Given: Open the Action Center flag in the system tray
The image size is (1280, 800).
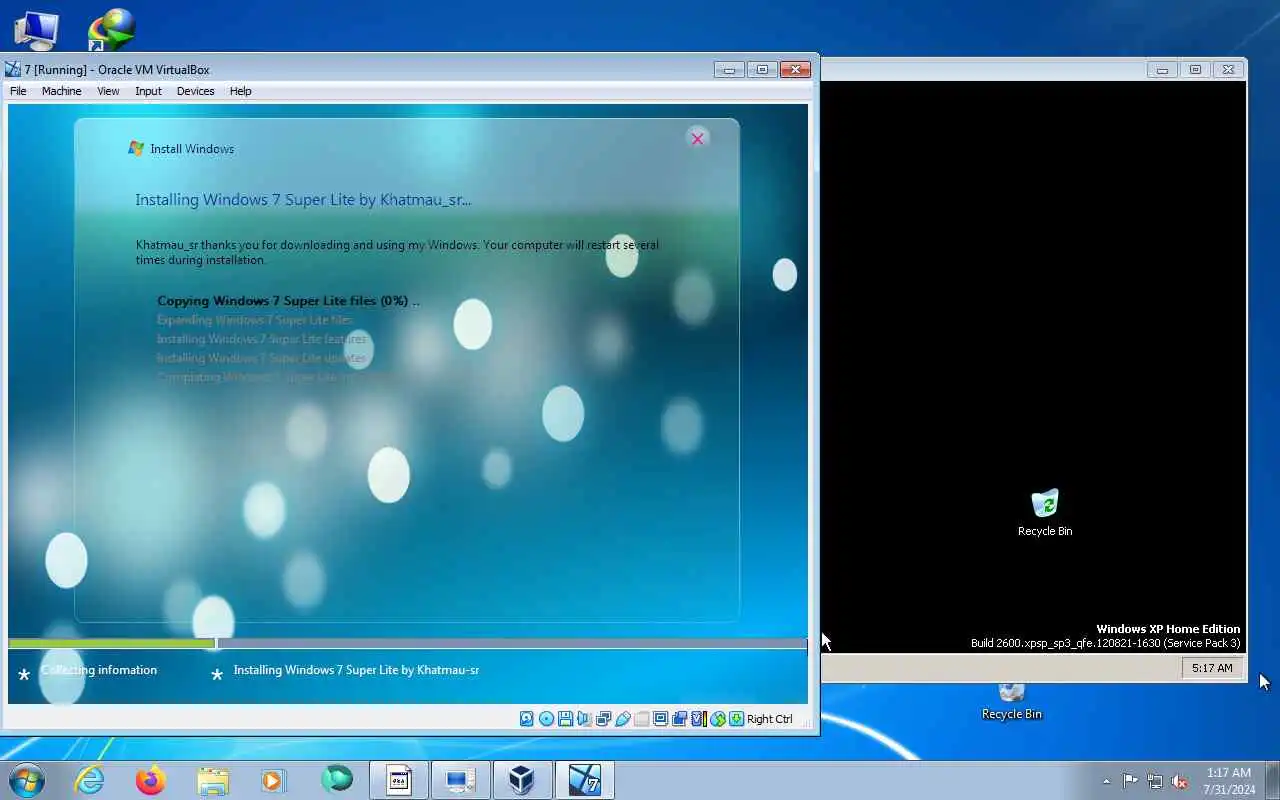Looking at the screenshot, I should (x=1130, y=781).
